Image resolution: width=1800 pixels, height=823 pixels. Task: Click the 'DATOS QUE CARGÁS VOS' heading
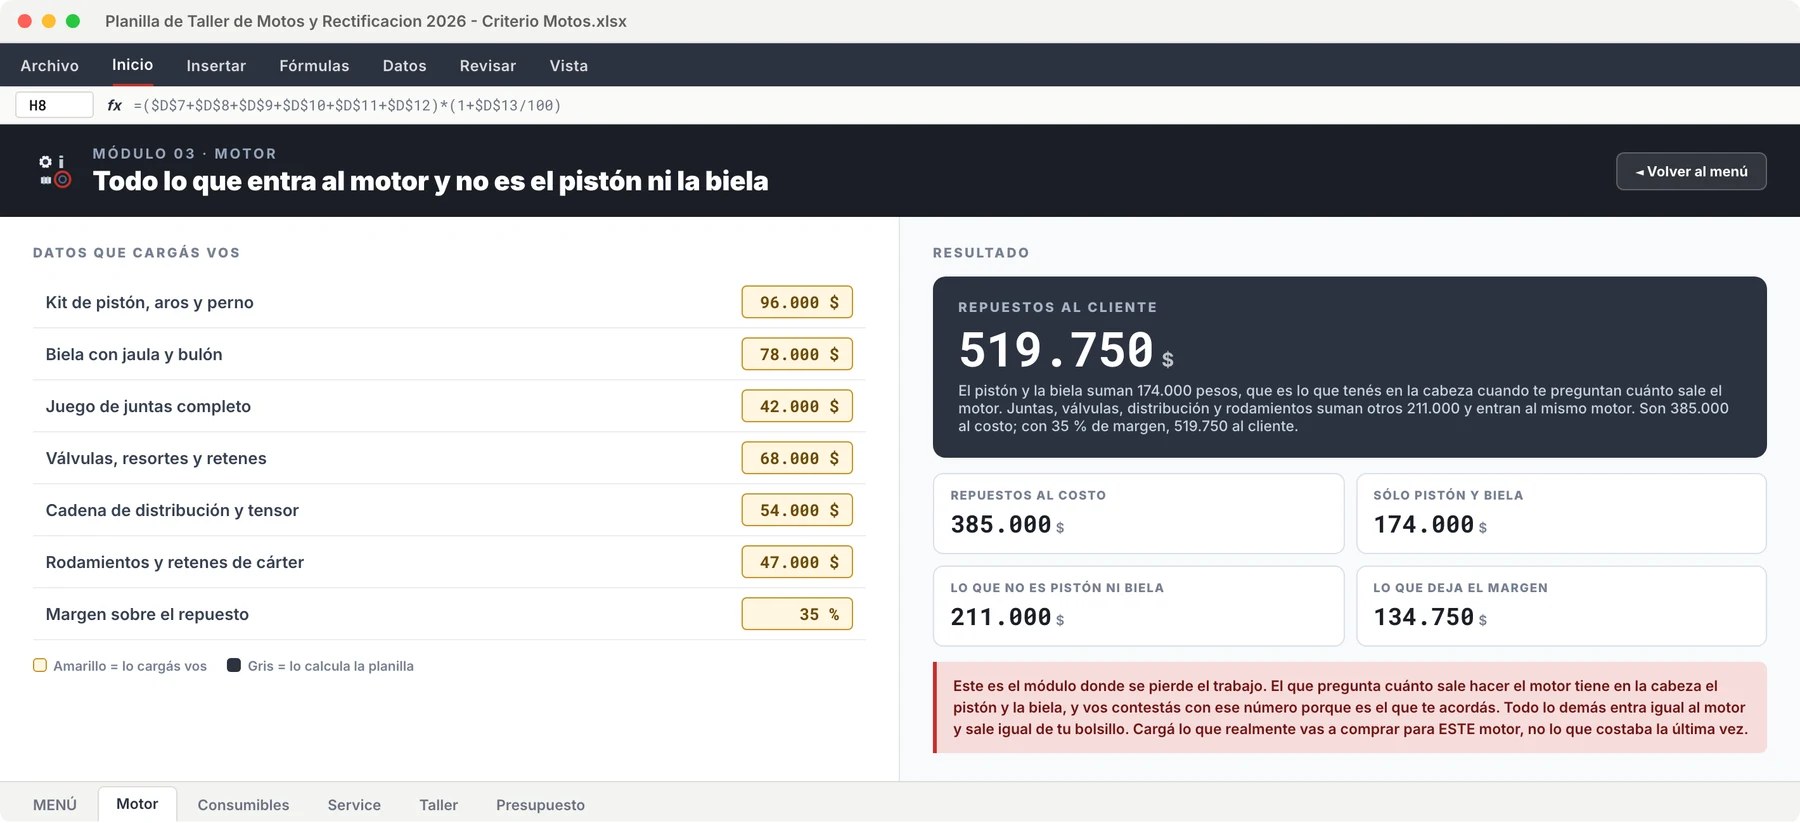pyautogui.click(x=137, y=253)
